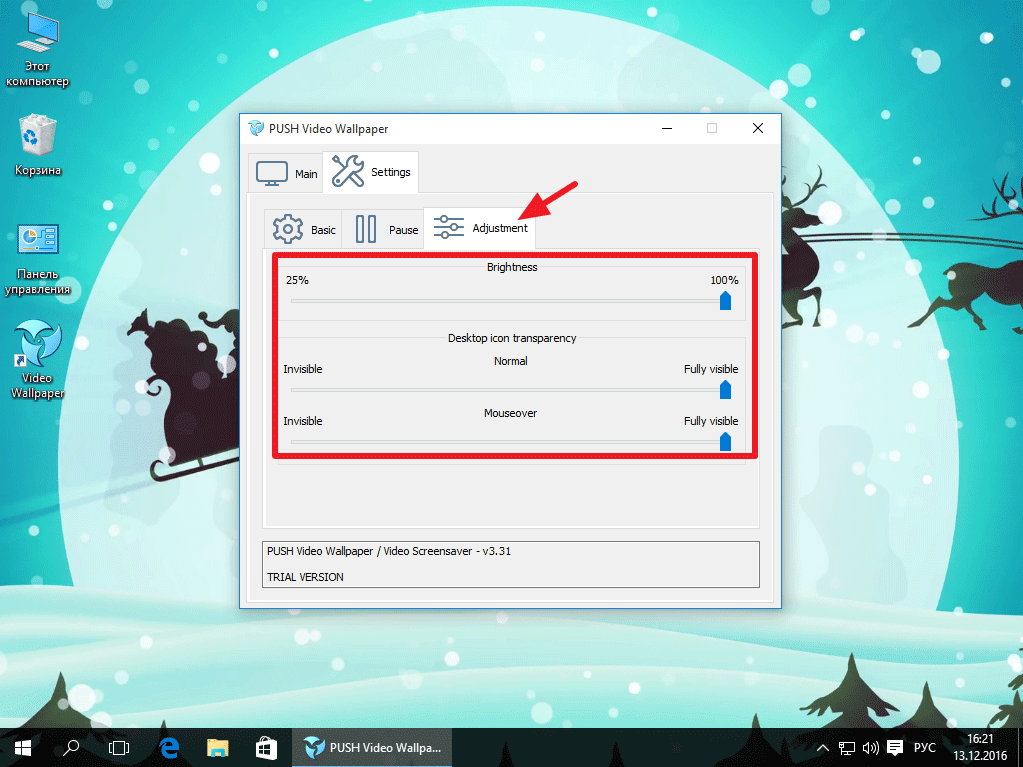Screen dimensions: 1023x767
Task: Click the Adjustment subtab
Action: (480, 228)
